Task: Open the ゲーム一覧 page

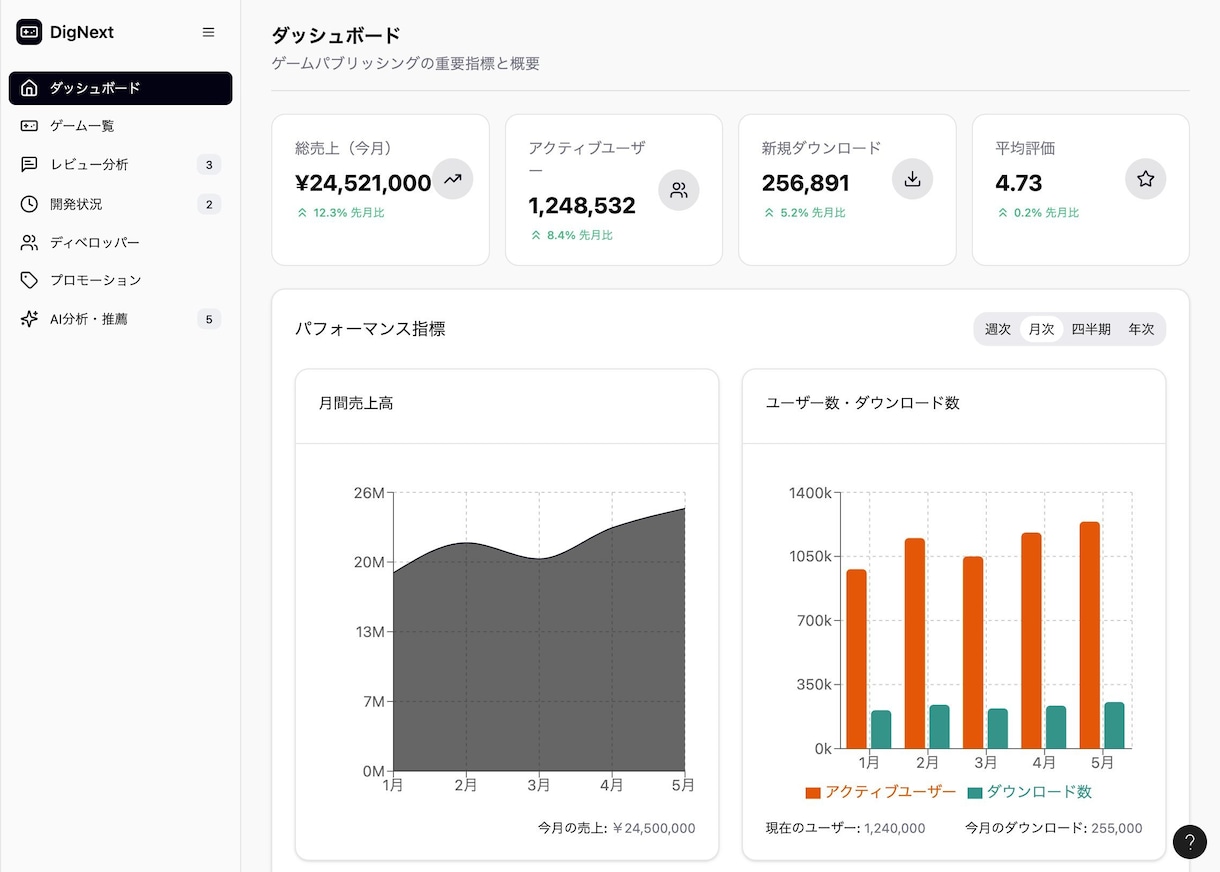Action: coord(120,126)
